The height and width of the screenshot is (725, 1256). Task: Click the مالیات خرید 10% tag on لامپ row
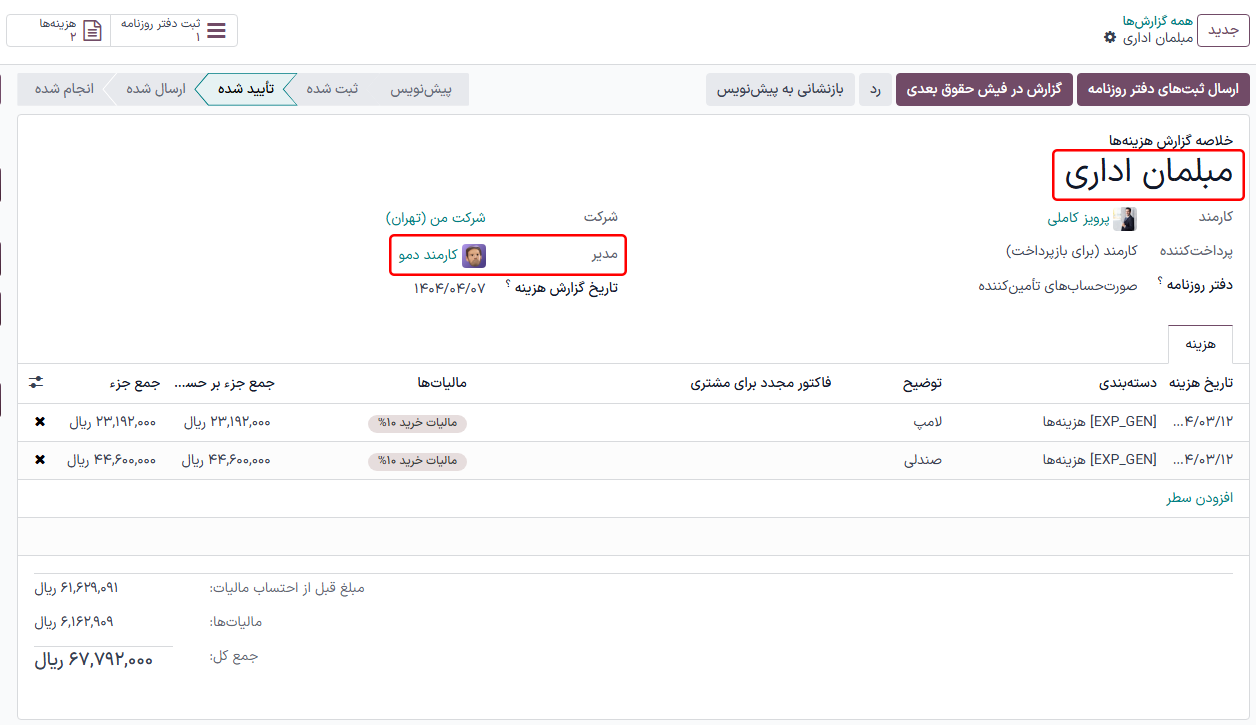click(x=417, y=423)
